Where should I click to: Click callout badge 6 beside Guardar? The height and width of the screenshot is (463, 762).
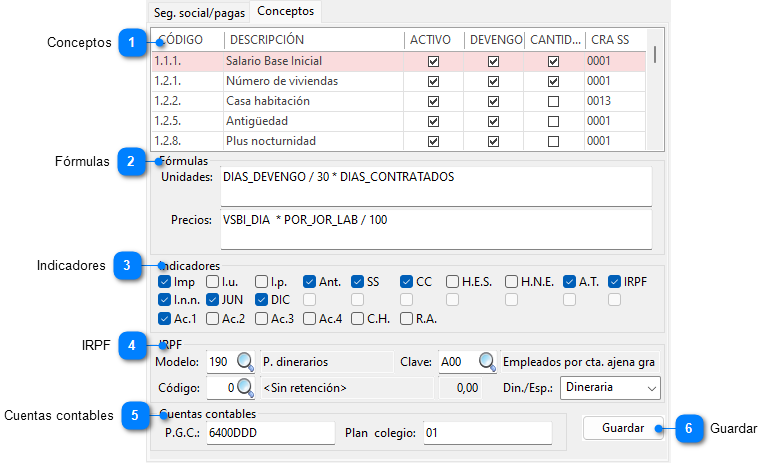pos(688,427)
